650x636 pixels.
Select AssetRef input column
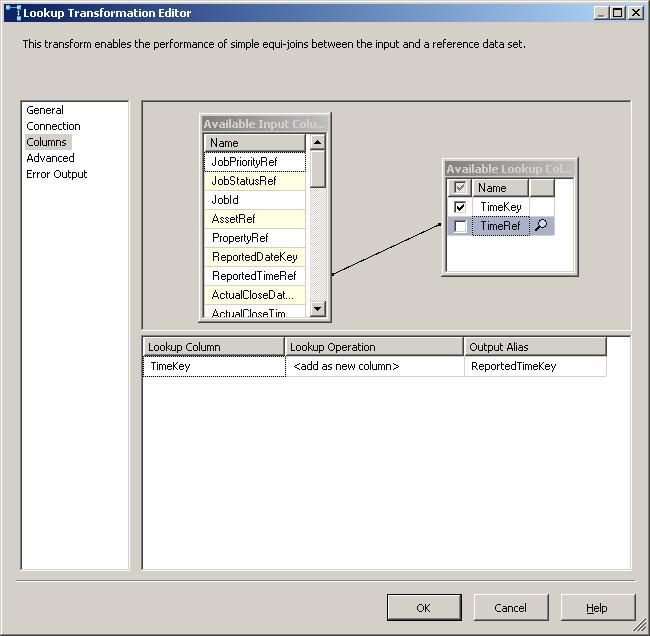[255, 219]
